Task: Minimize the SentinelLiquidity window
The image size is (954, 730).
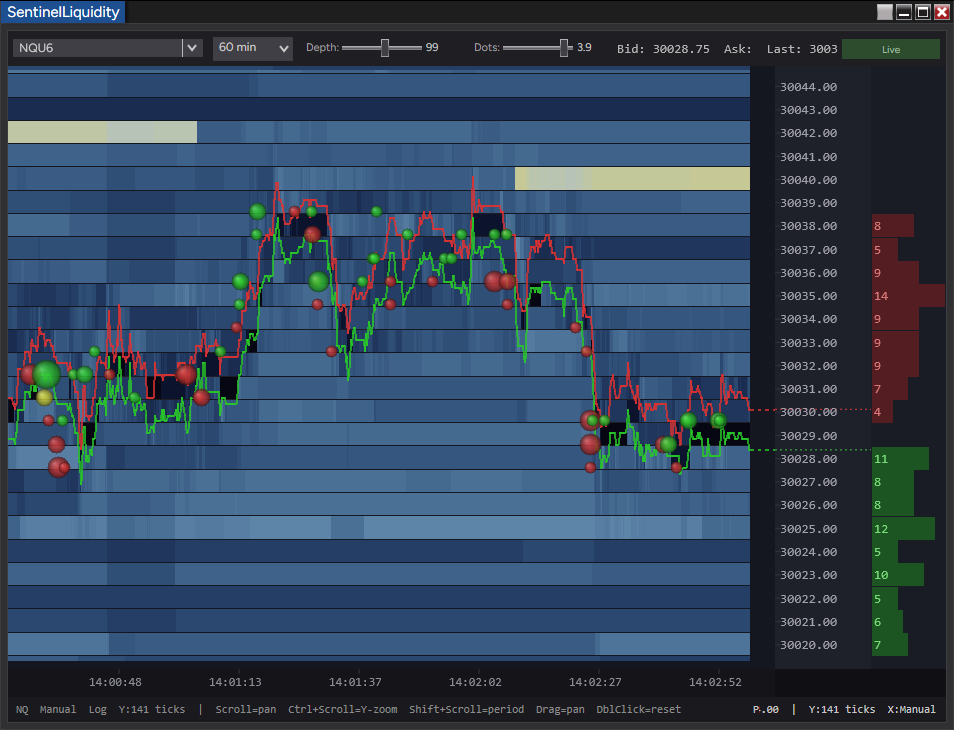Action: pos(904,12)
